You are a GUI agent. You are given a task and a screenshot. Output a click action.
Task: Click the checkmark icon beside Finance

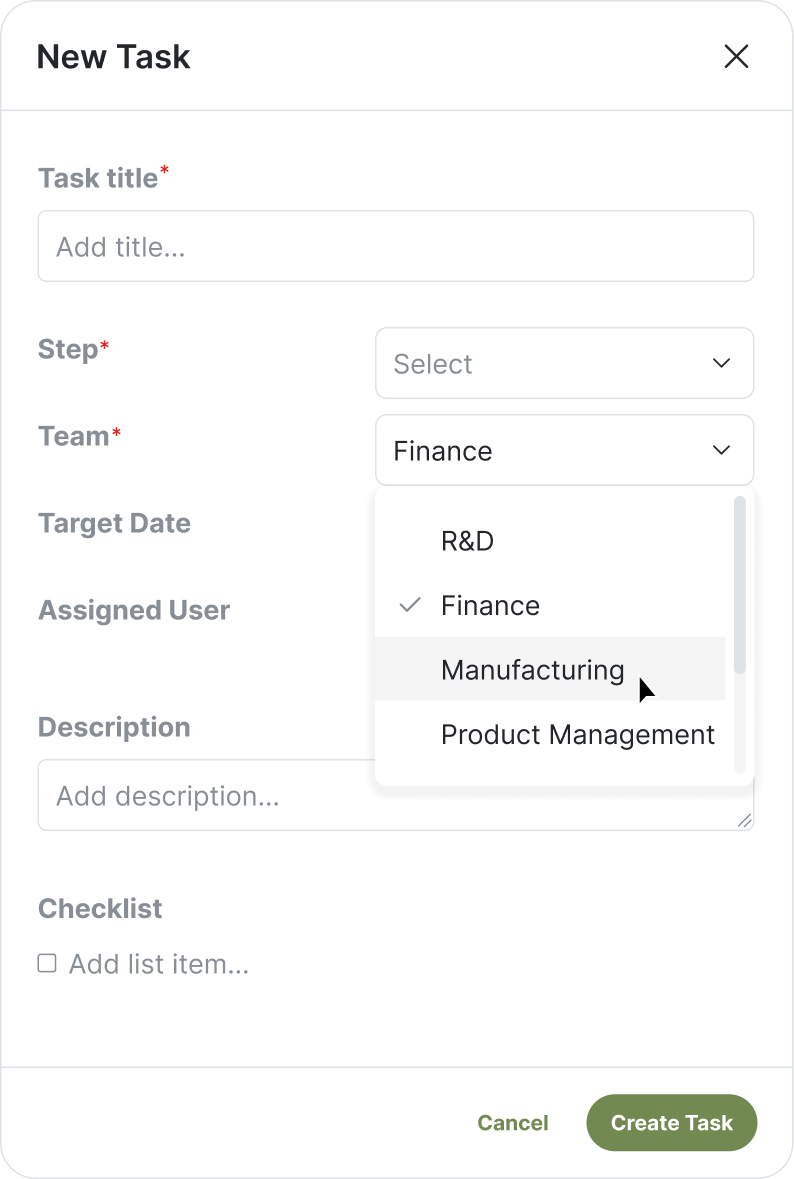point(410,605)
